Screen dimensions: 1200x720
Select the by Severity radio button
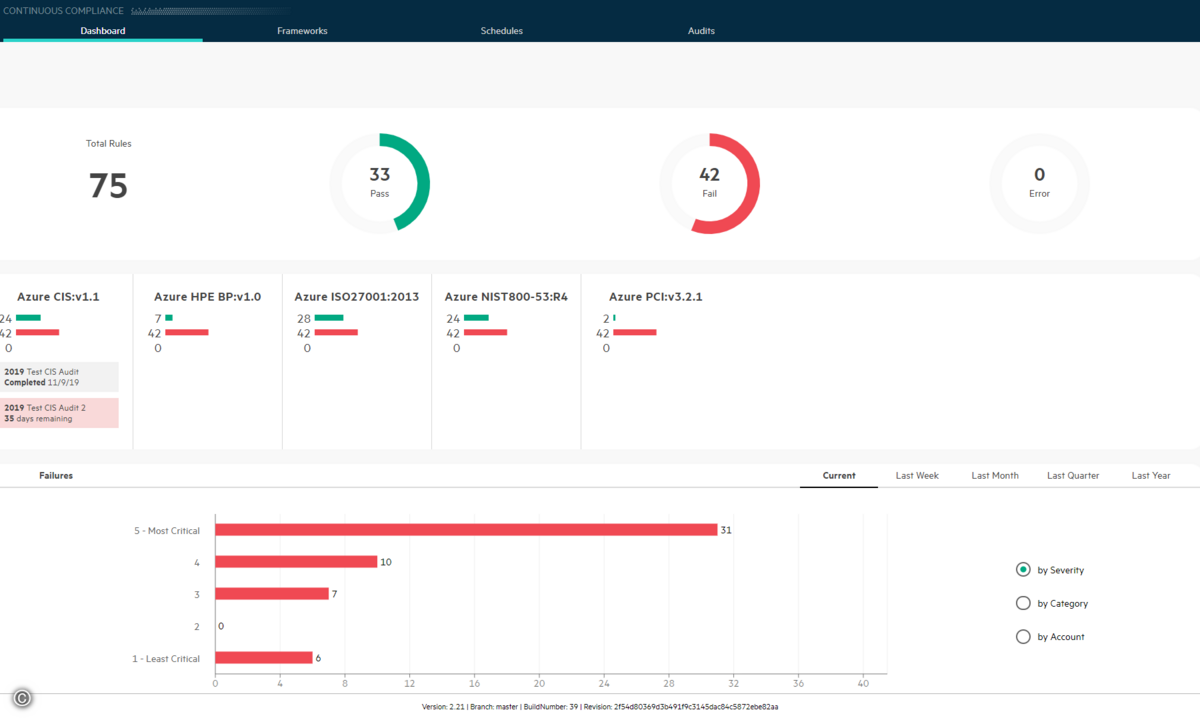(1023, 570)
